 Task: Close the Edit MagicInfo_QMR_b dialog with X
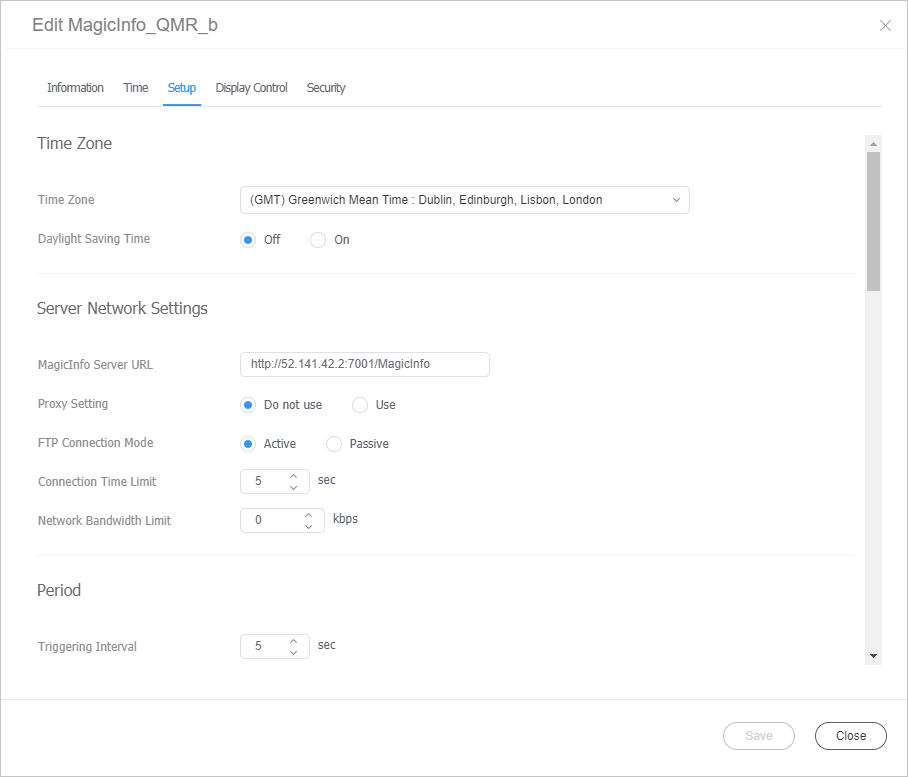(x=885, y=26)
